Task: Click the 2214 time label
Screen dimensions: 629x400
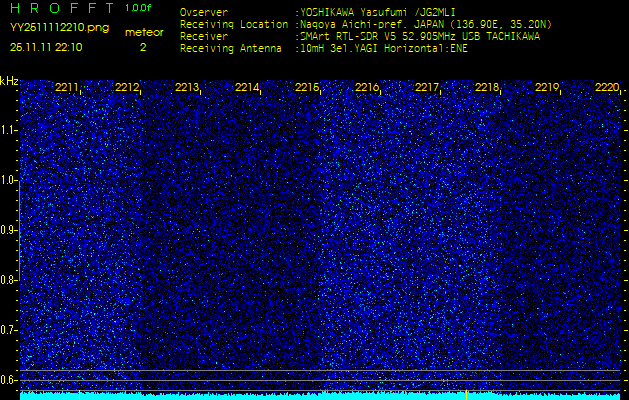Action: [247, 87]
